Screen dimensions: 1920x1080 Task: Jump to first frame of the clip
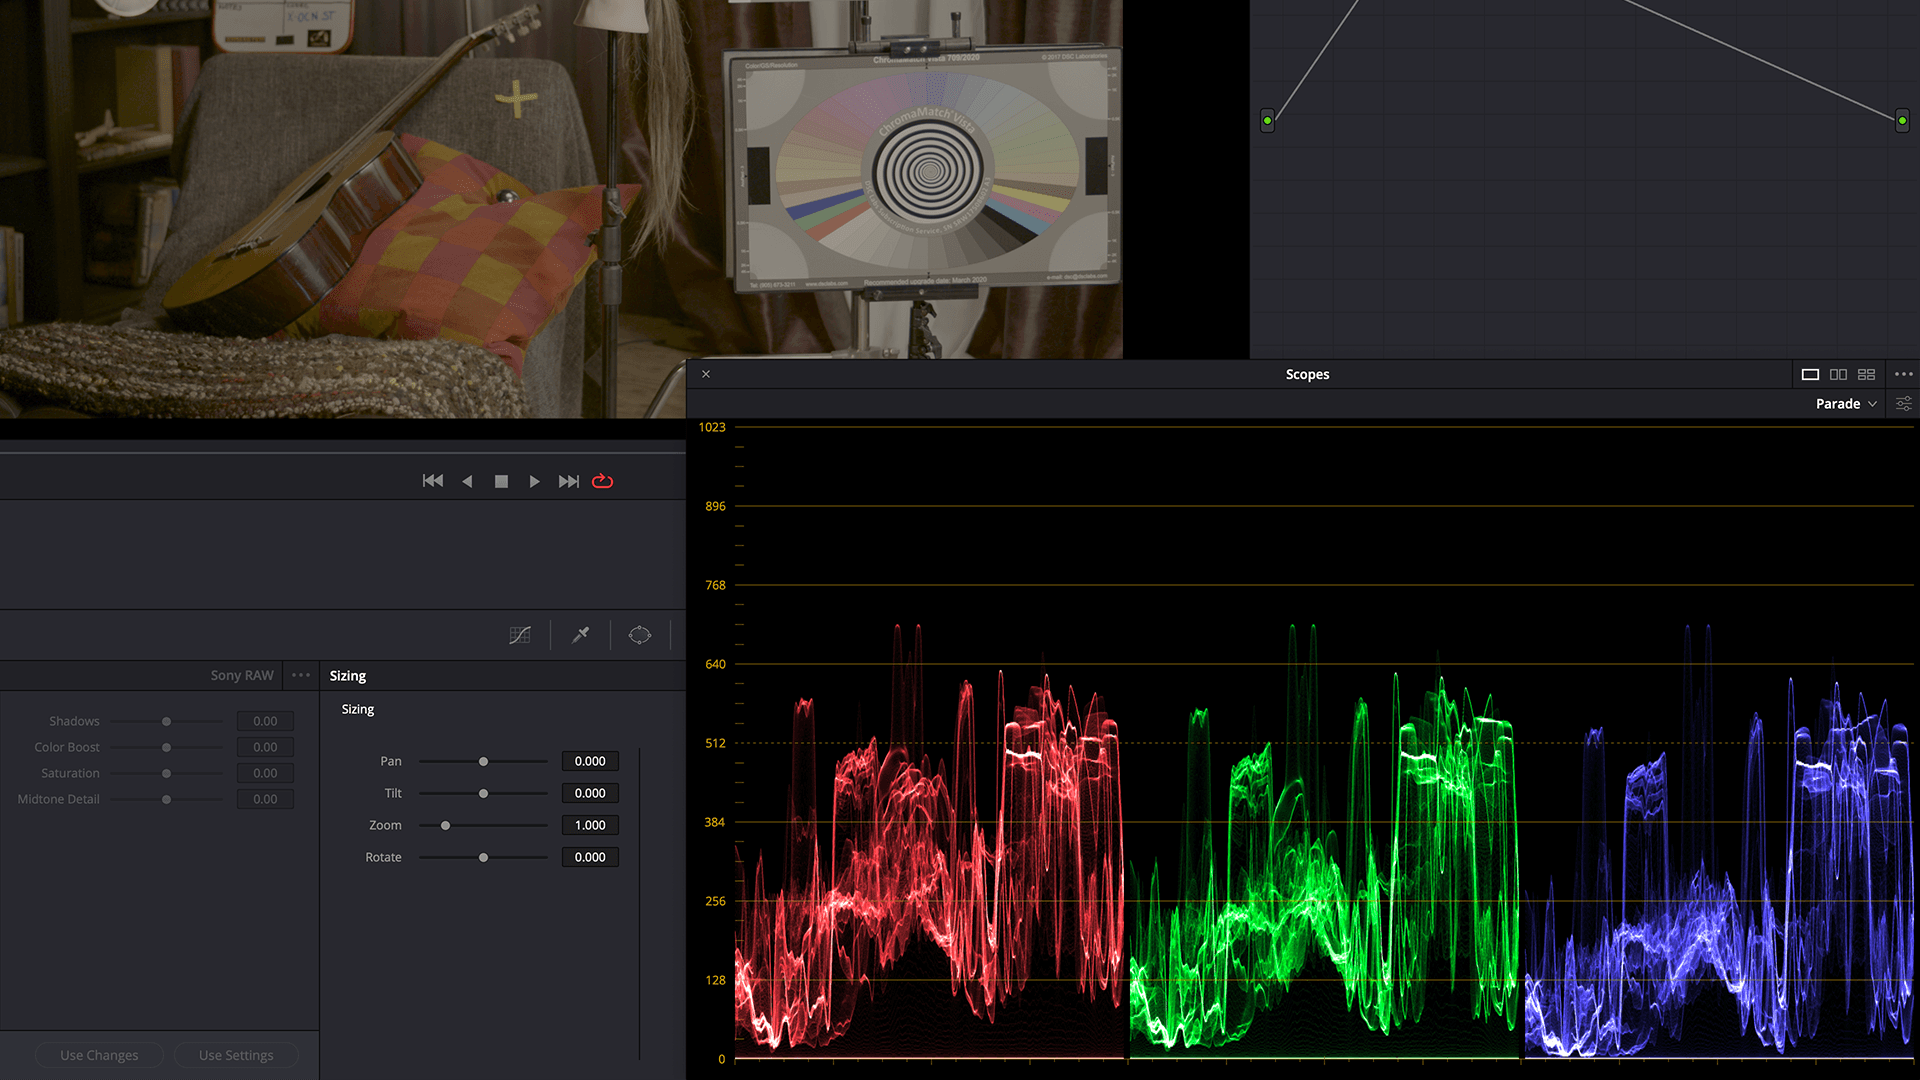(432, 481)
